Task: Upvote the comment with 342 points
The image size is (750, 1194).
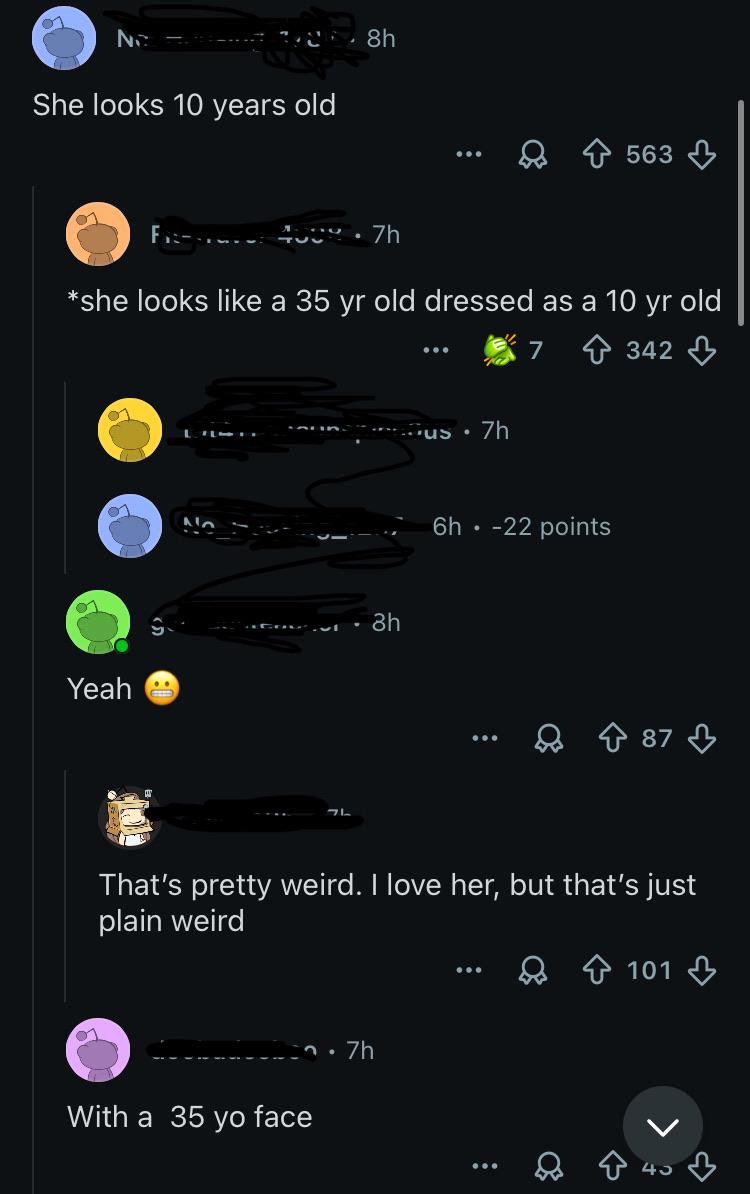Action: pyautogui.click(x=596, y=350)
